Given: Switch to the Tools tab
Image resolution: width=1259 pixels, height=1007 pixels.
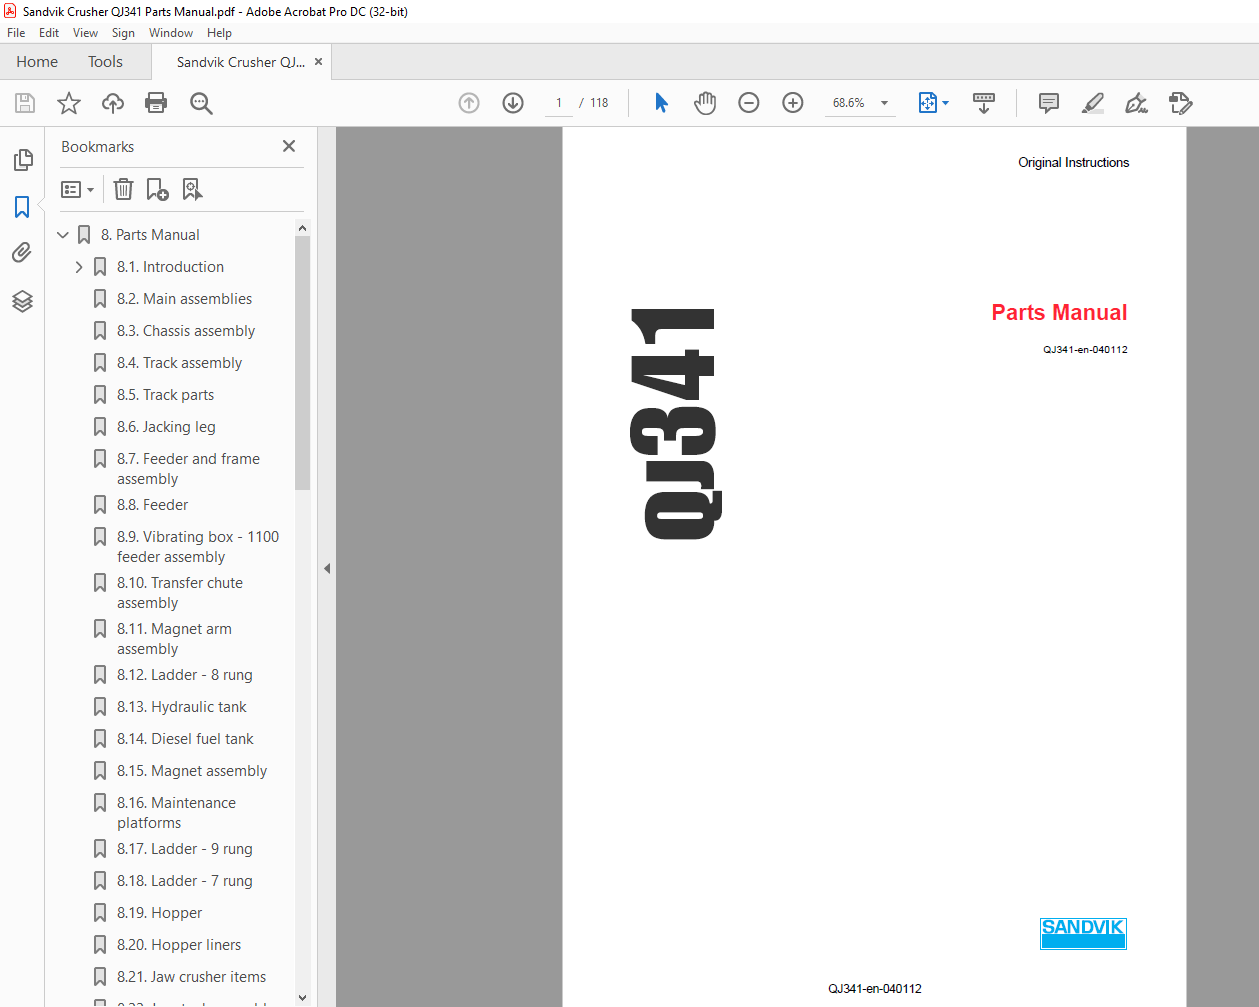Looking at the screenshot, I should click(x=105, y=62).
